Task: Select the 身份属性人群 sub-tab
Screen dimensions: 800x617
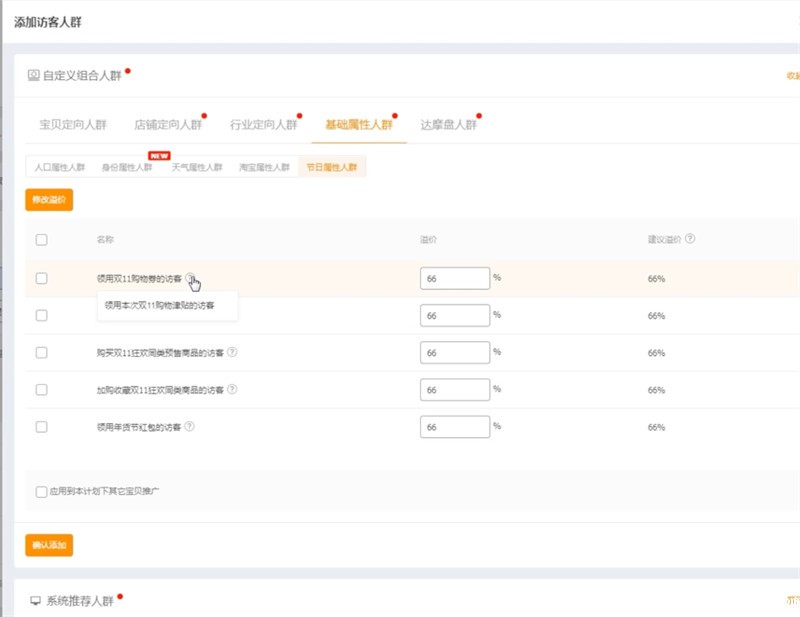Action: click(127, 167)
